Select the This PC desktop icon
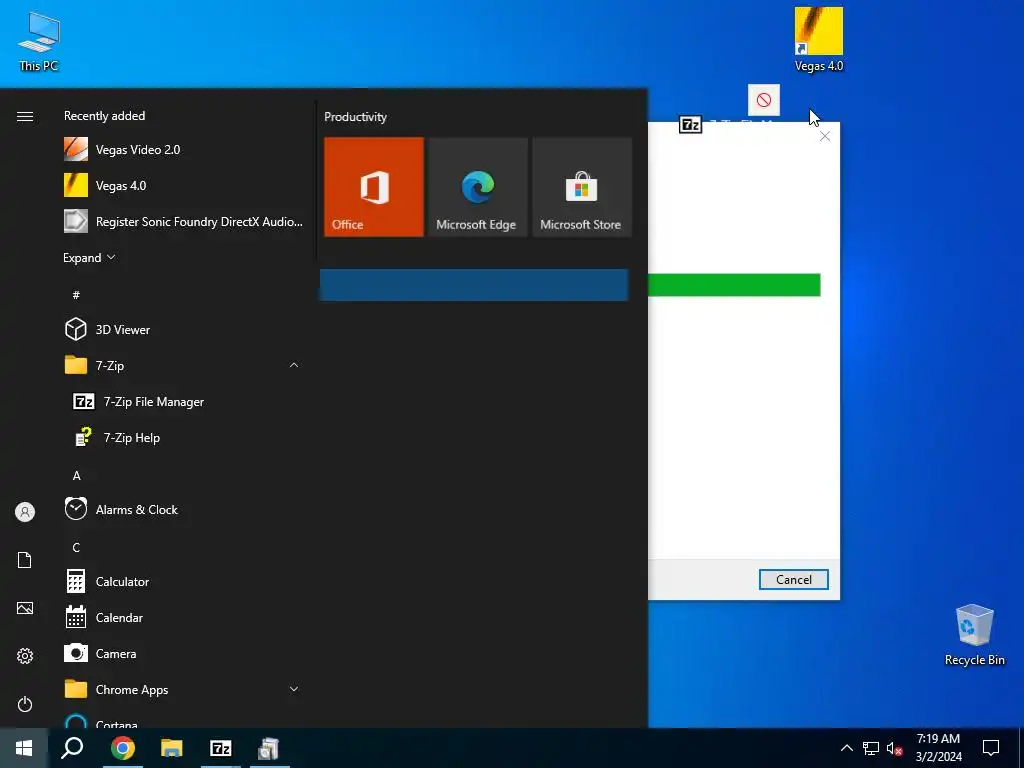The image size is (1024, 768). click(x=39, y=42)
